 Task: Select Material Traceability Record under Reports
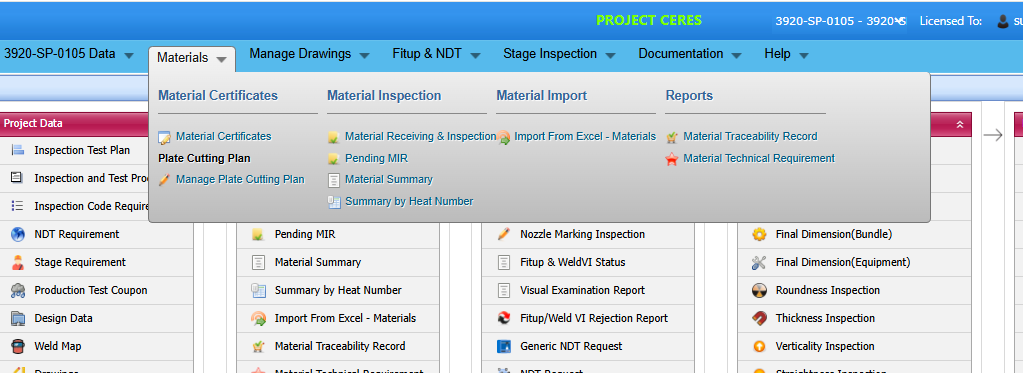pos(750,137)
